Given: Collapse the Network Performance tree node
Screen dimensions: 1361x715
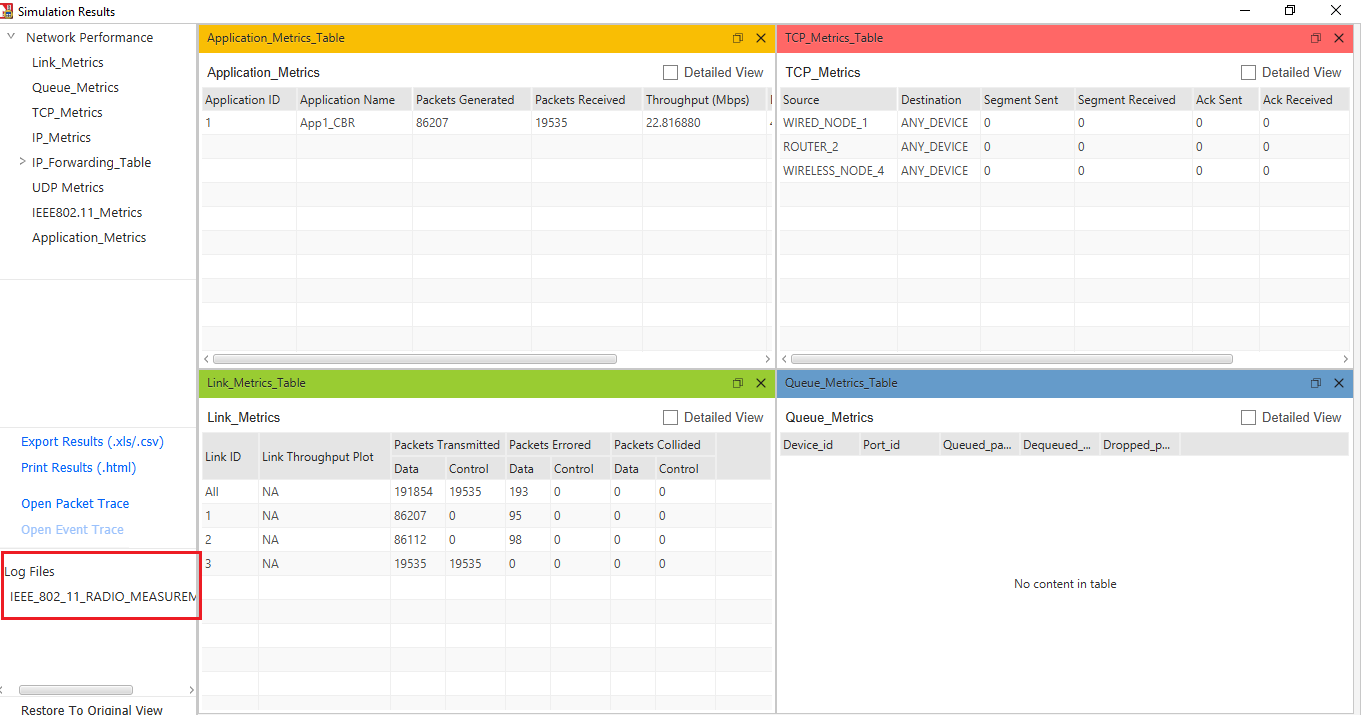Looking at the screenshot, I should click(x=11, y=37).
